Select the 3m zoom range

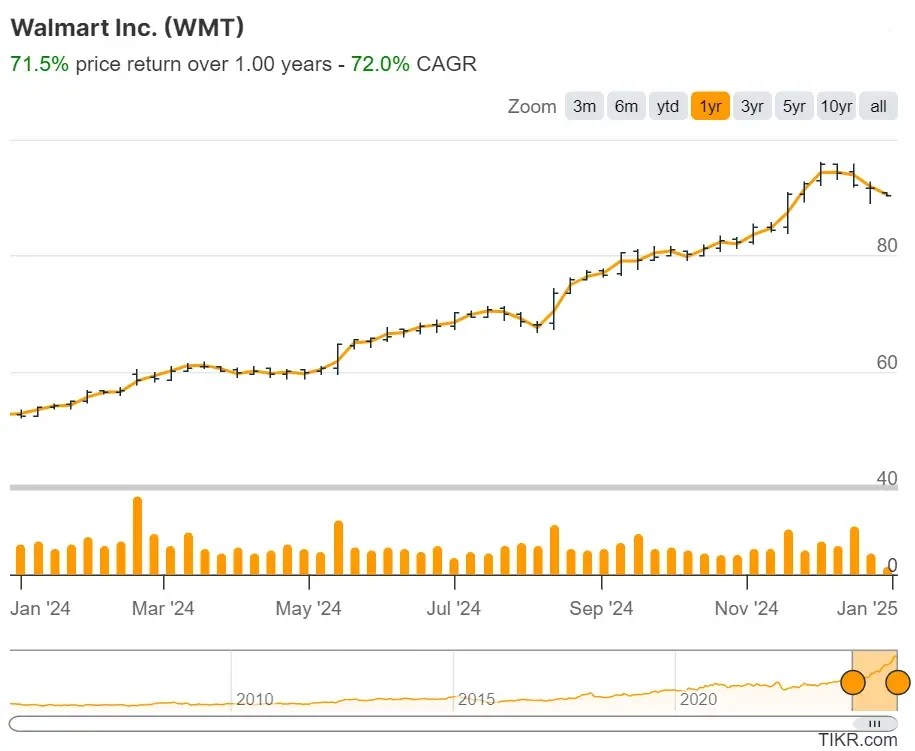pos(584,105)
